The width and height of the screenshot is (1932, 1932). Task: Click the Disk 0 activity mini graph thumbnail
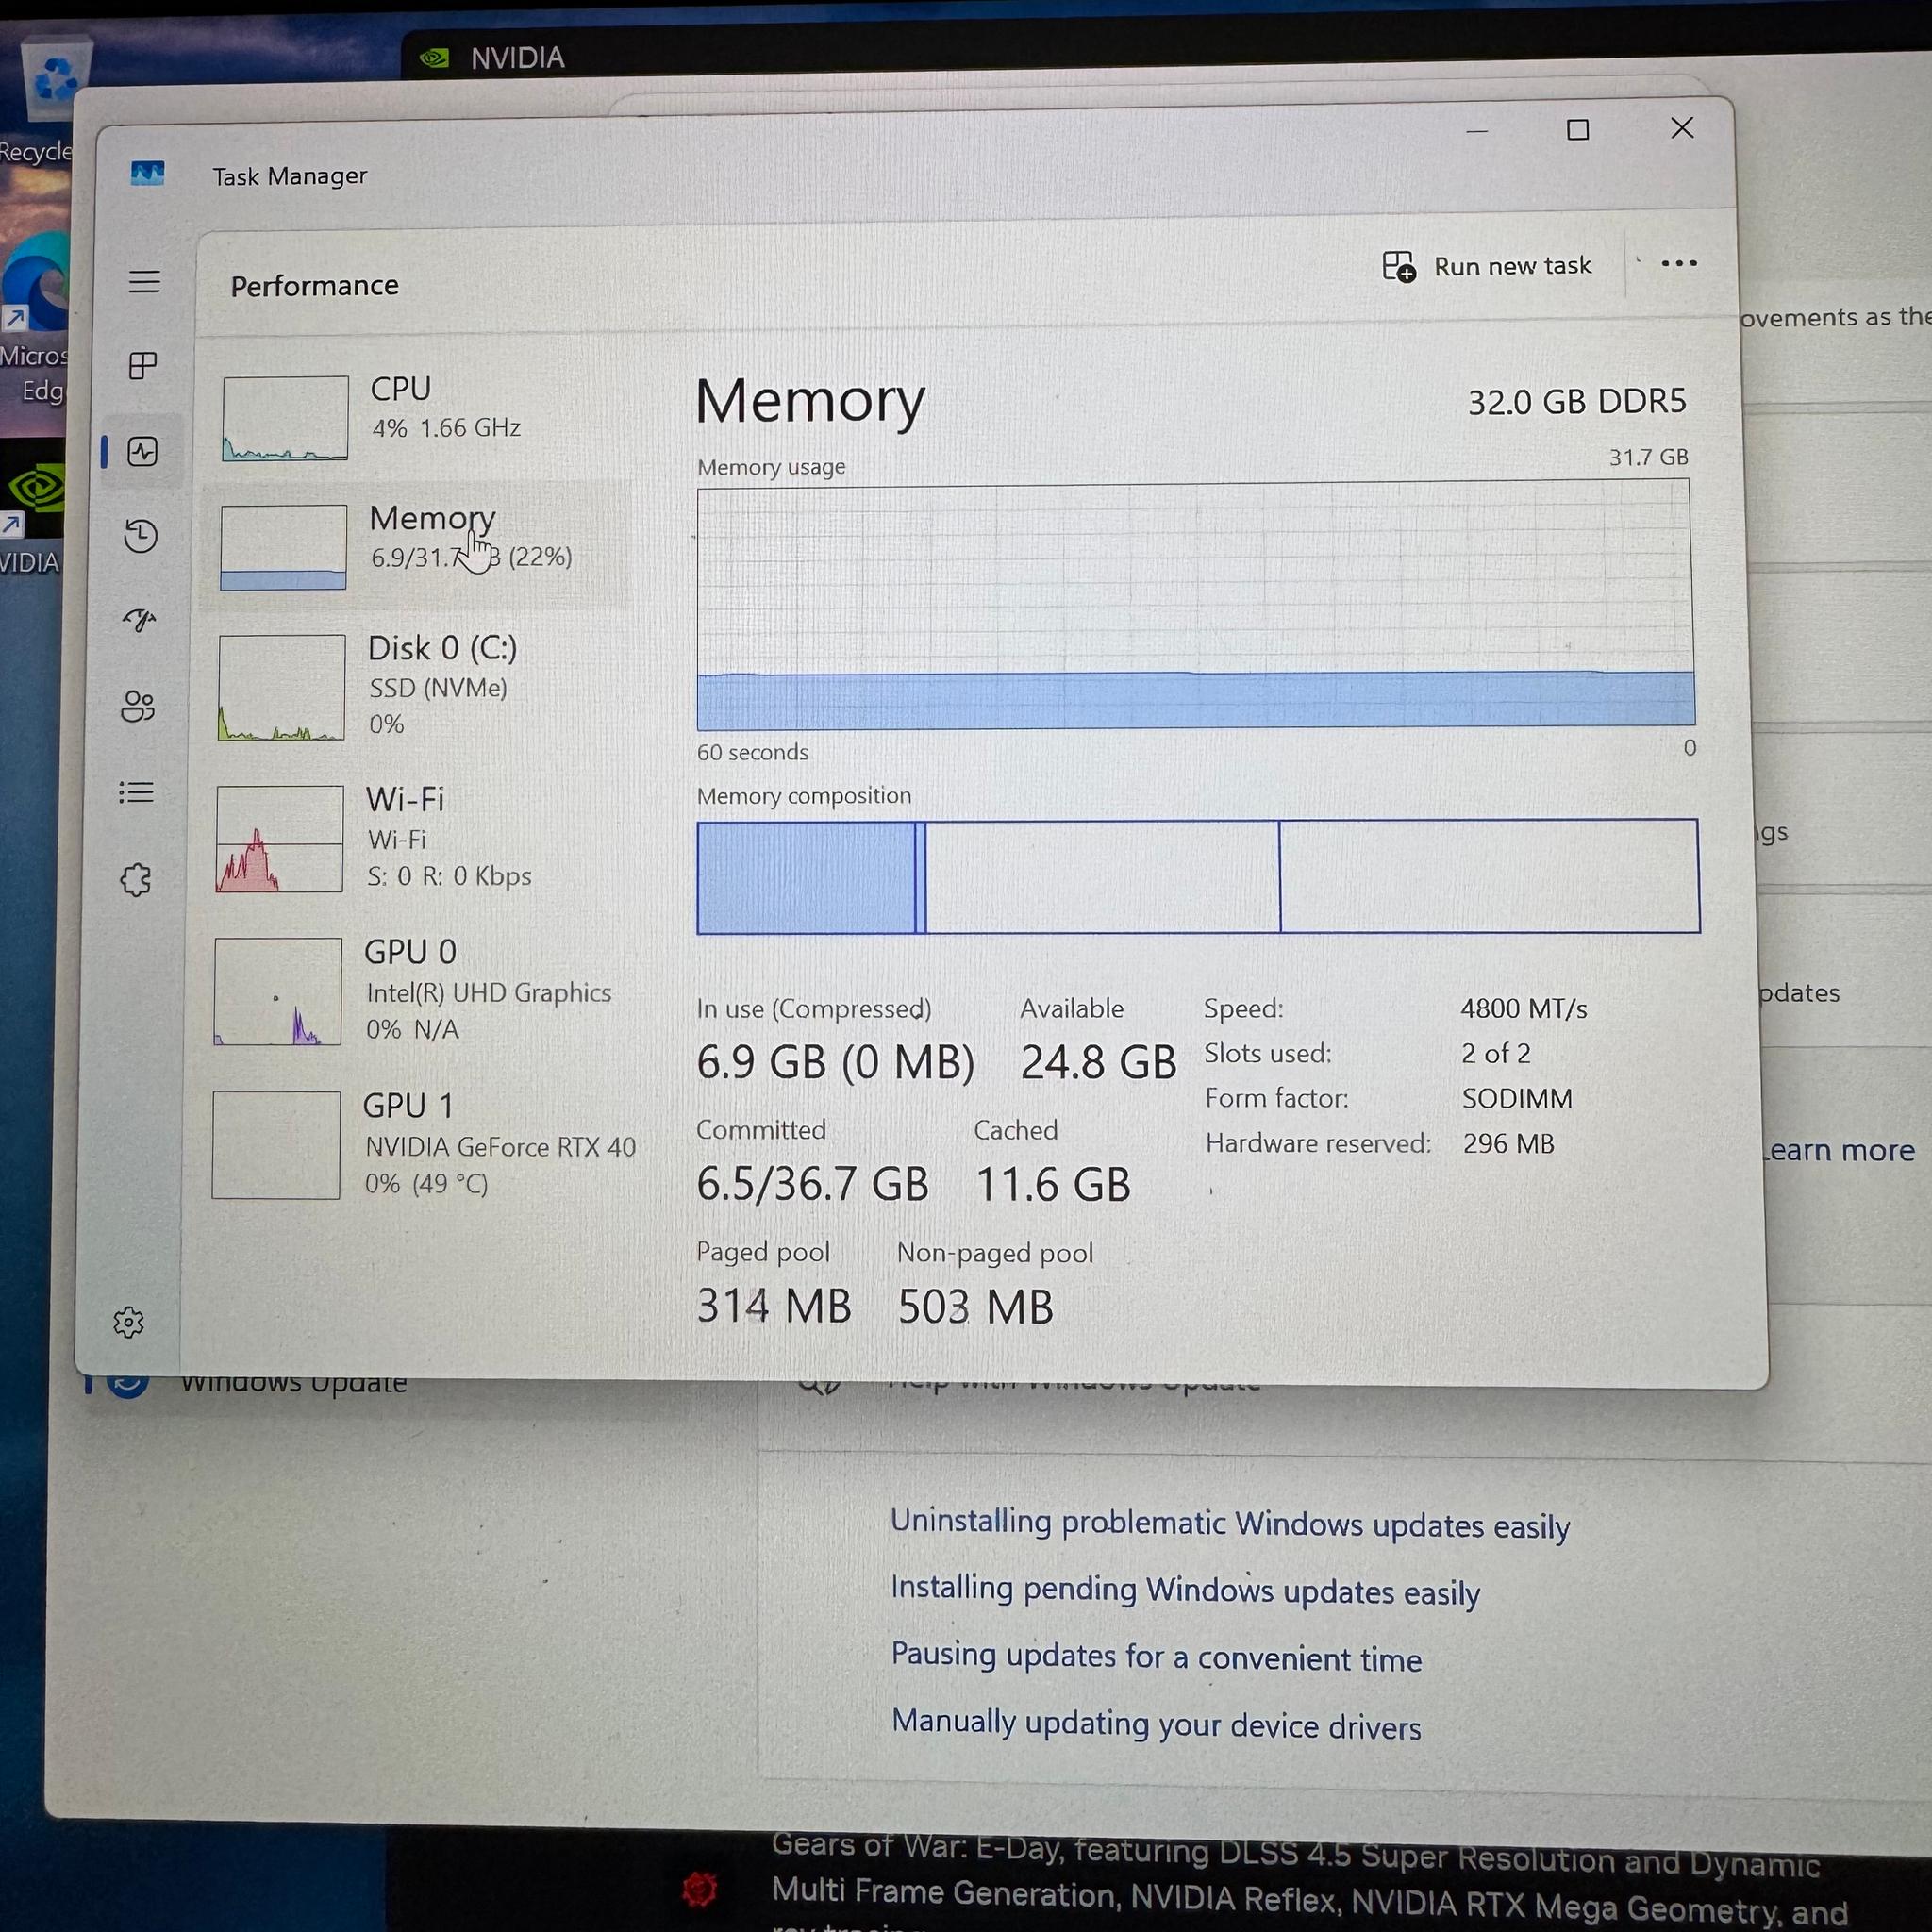[x=281, y=688]
